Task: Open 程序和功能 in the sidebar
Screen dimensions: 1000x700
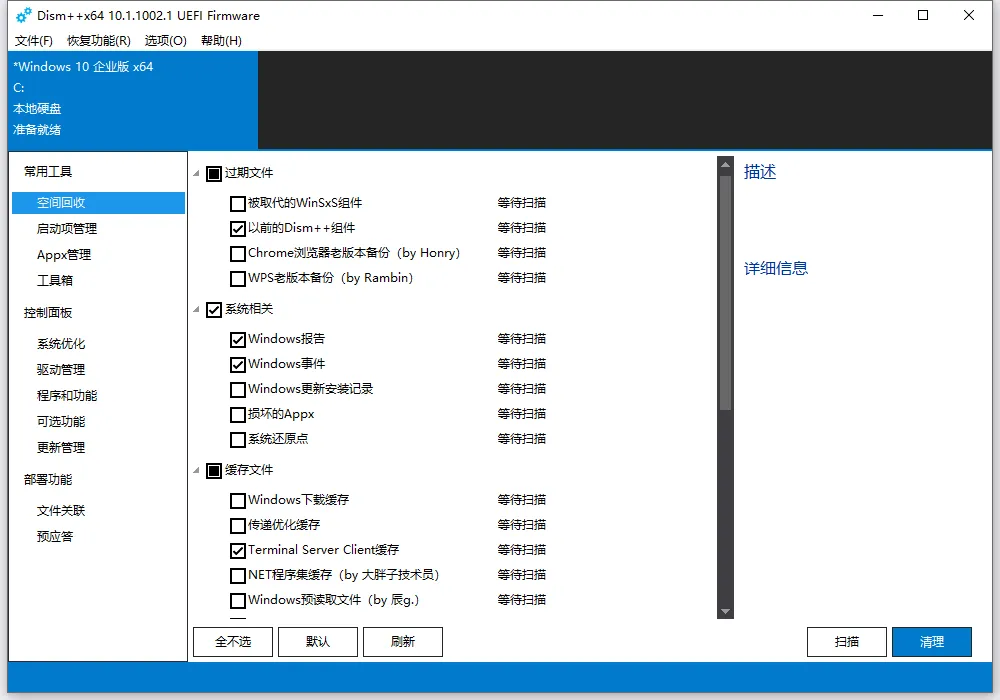Action: click(67, 395)
